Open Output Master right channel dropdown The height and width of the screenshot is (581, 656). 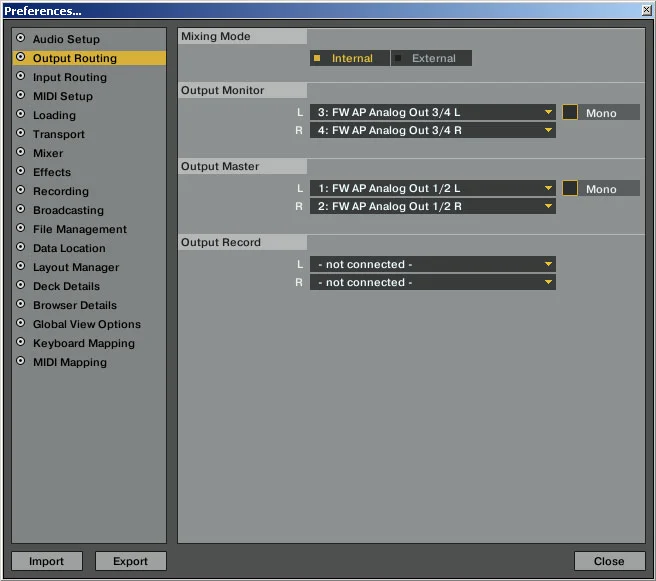click(x=432, y=206)
